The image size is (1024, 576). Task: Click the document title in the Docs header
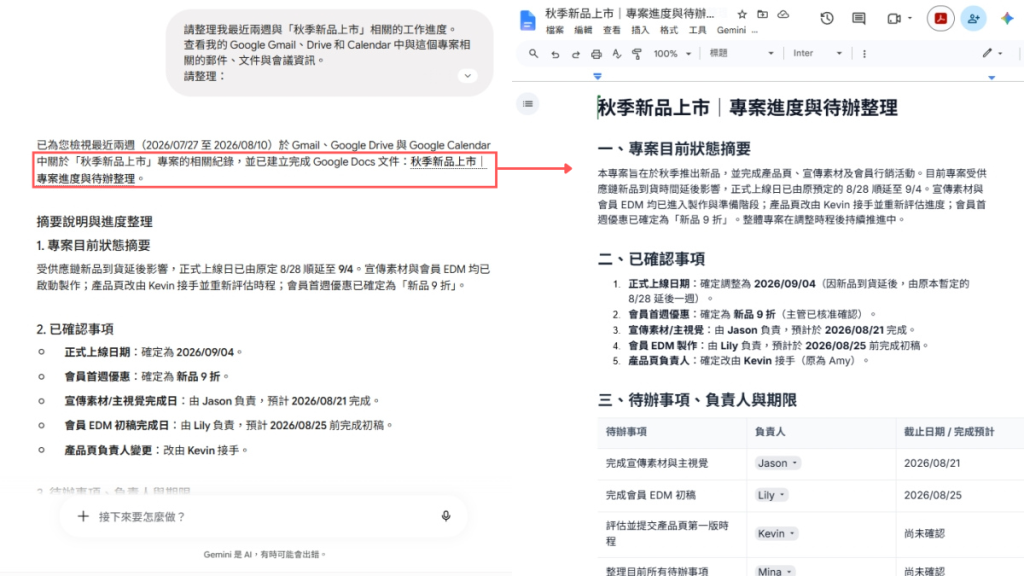(x=629, y=13)
